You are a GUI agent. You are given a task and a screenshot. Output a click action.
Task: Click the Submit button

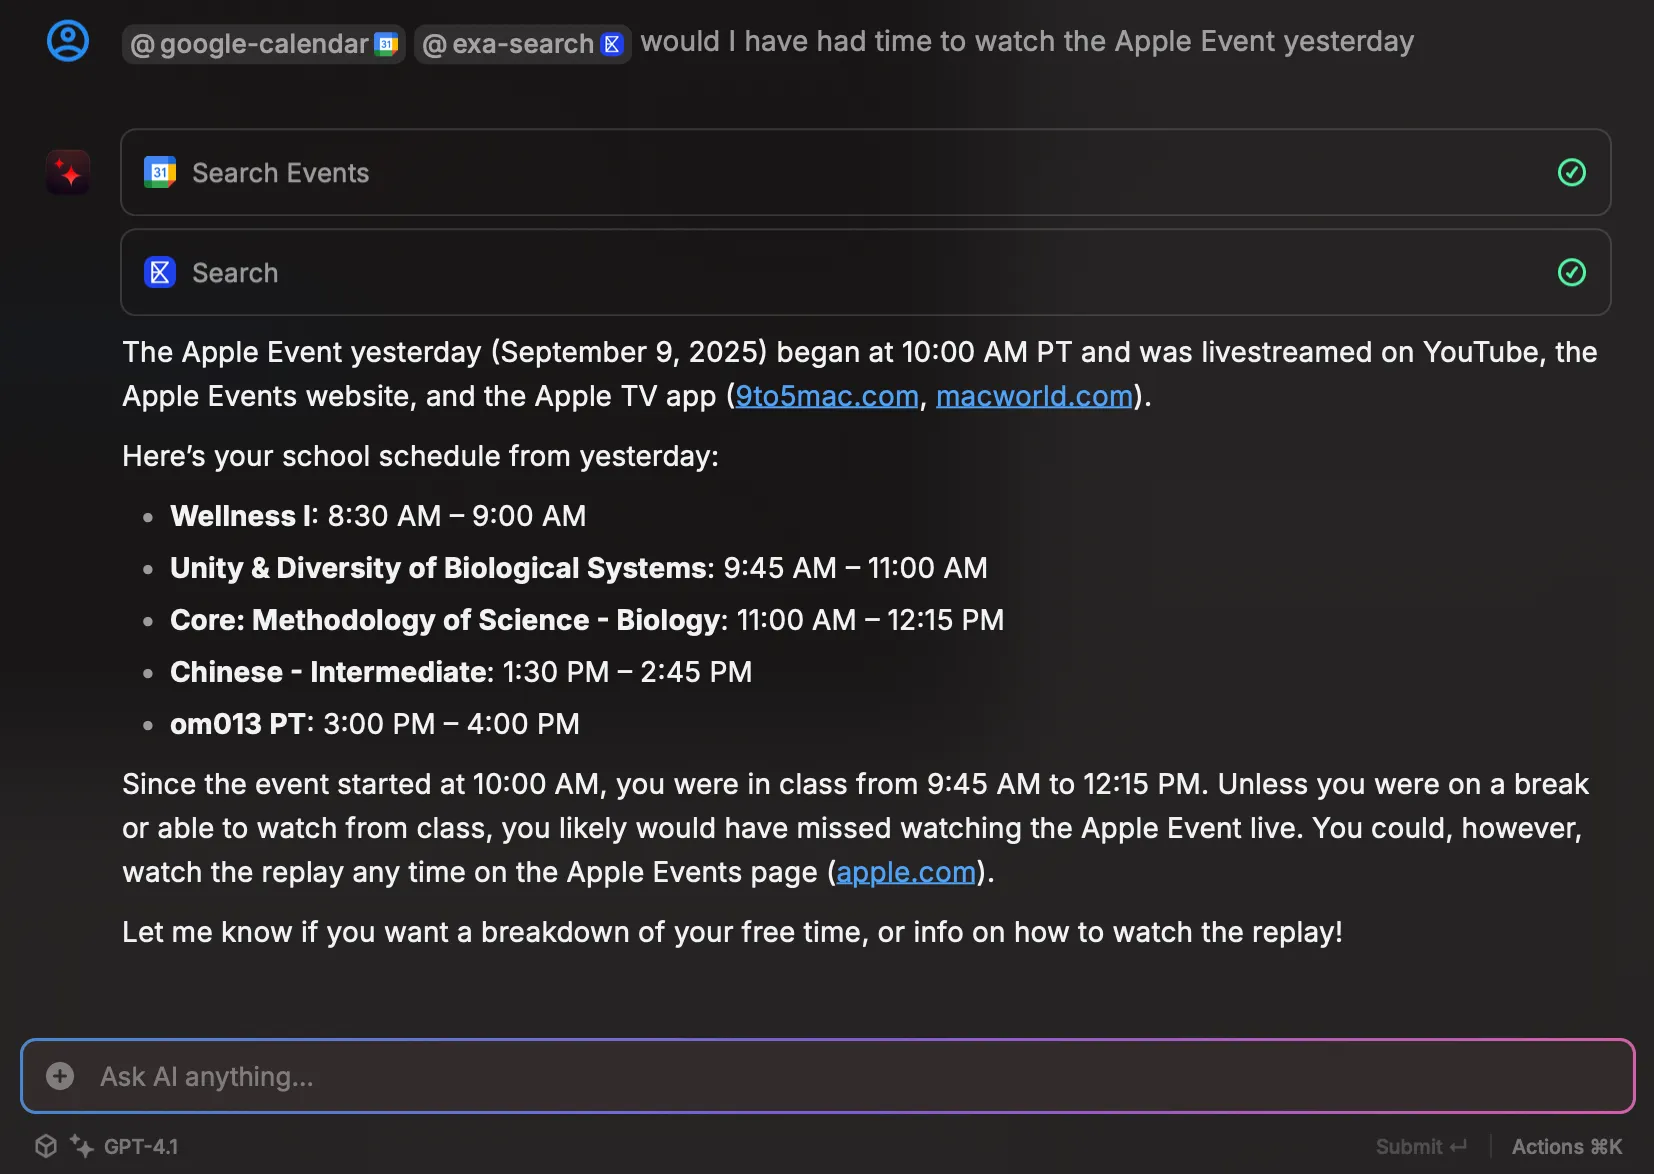pyautogui.click(x=1421, y=1146)
